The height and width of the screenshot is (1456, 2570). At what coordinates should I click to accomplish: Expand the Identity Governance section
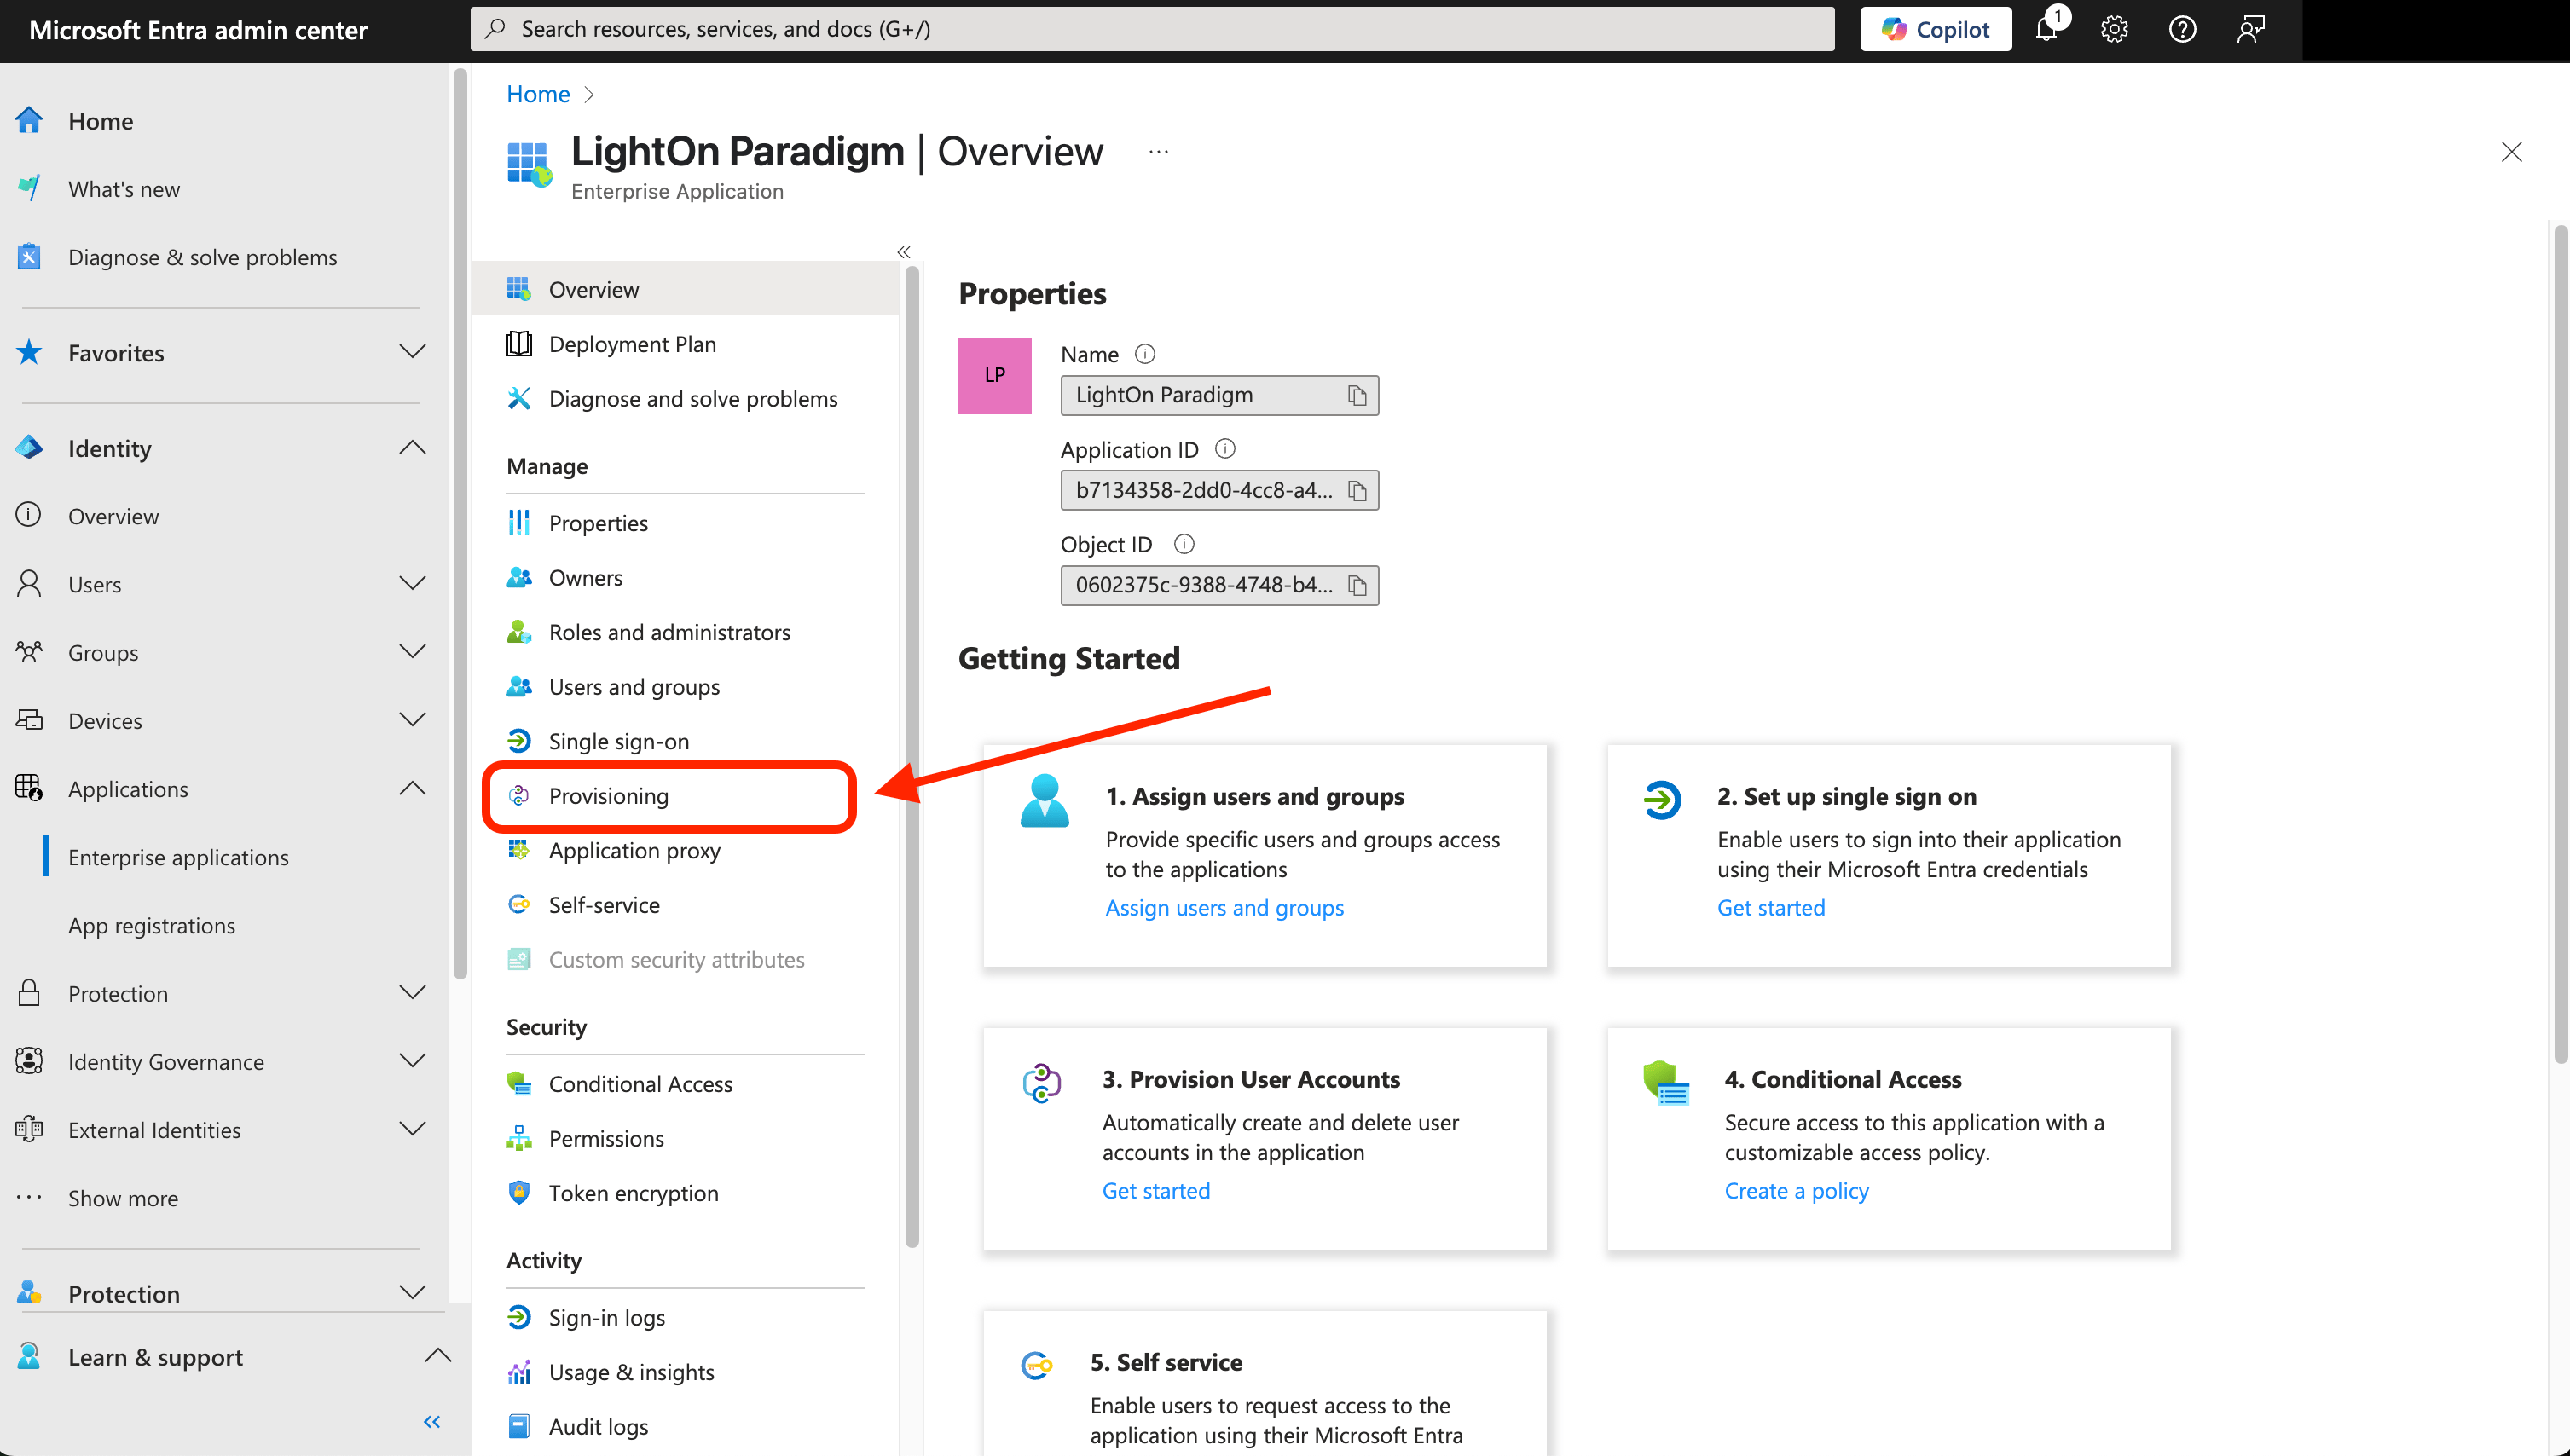[412, 1061]
